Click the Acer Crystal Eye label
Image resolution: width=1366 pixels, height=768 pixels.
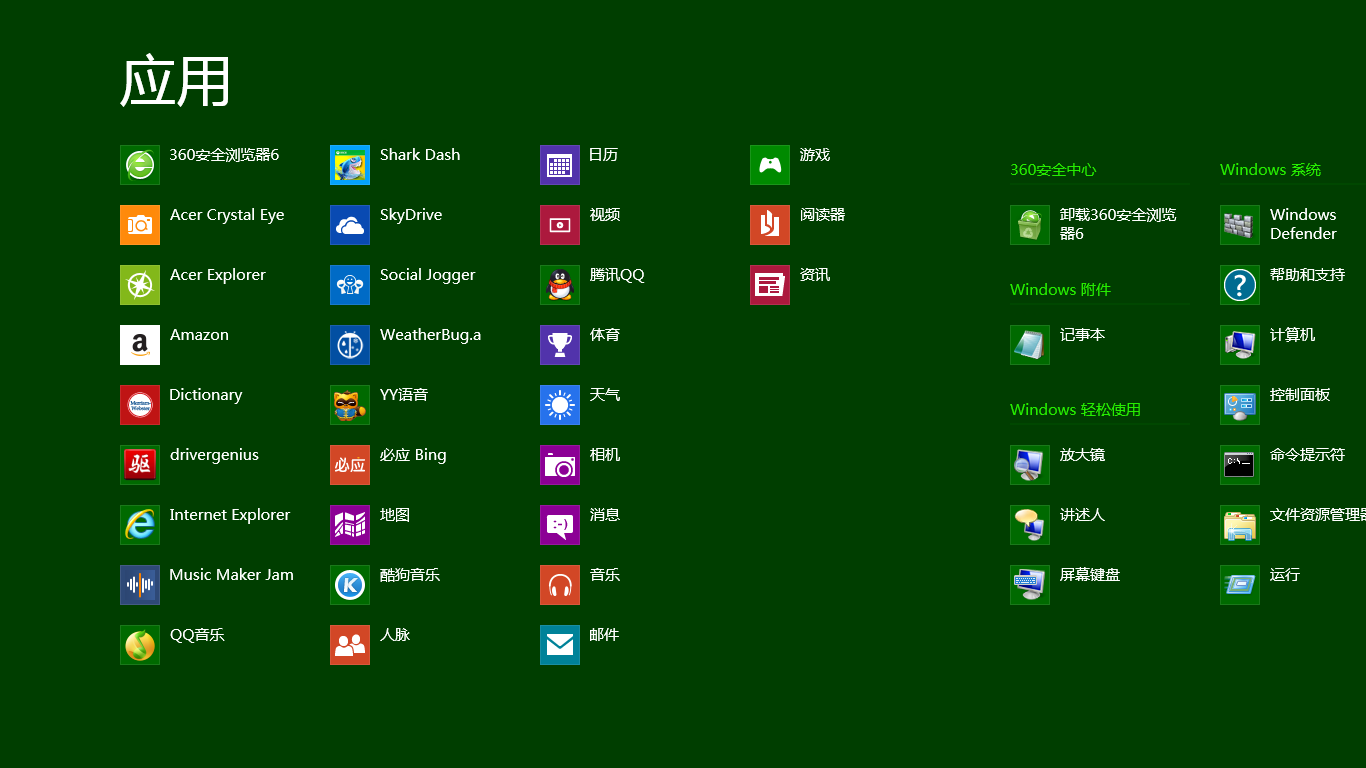pyautogui.click(x=227, y=215)
